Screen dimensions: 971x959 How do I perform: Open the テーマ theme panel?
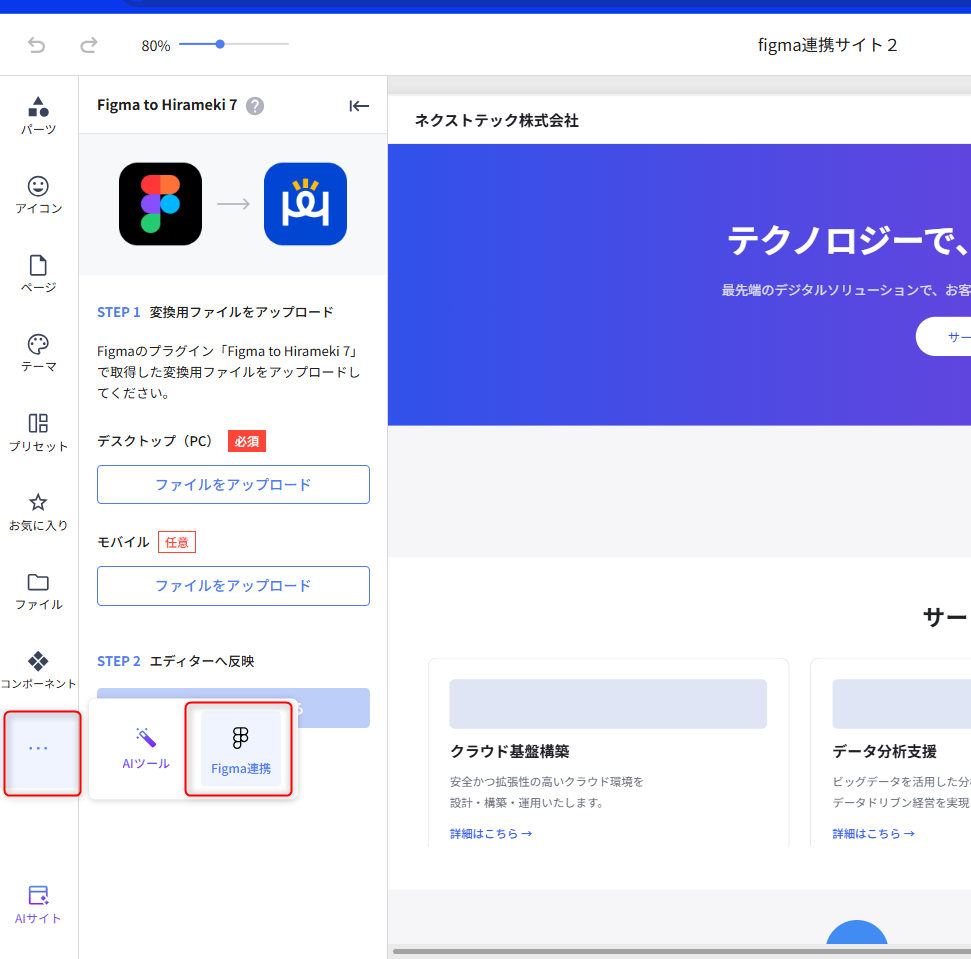coord(38,353)
